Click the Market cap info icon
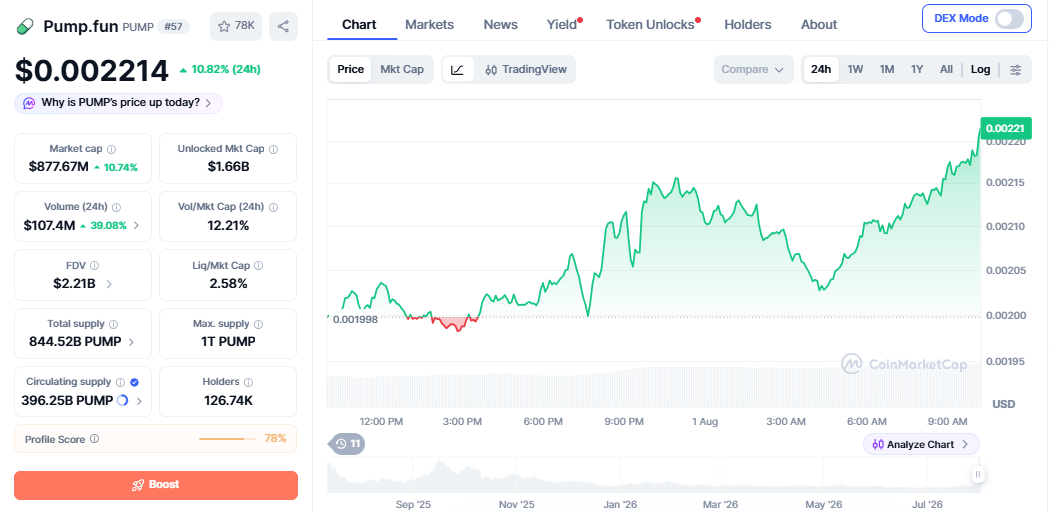This screenshot has width=1049, height=512. tap(112, 149)
